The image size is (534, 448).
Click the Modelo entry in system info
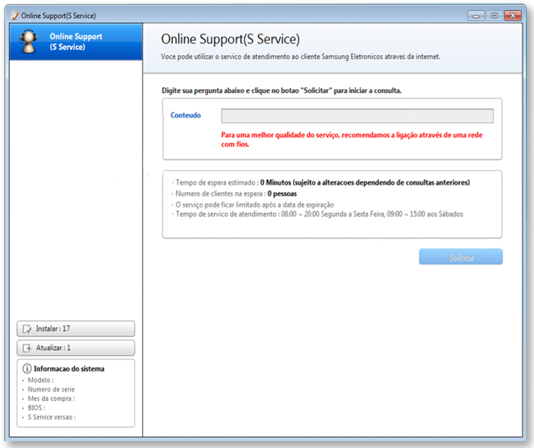coord(41,380)
